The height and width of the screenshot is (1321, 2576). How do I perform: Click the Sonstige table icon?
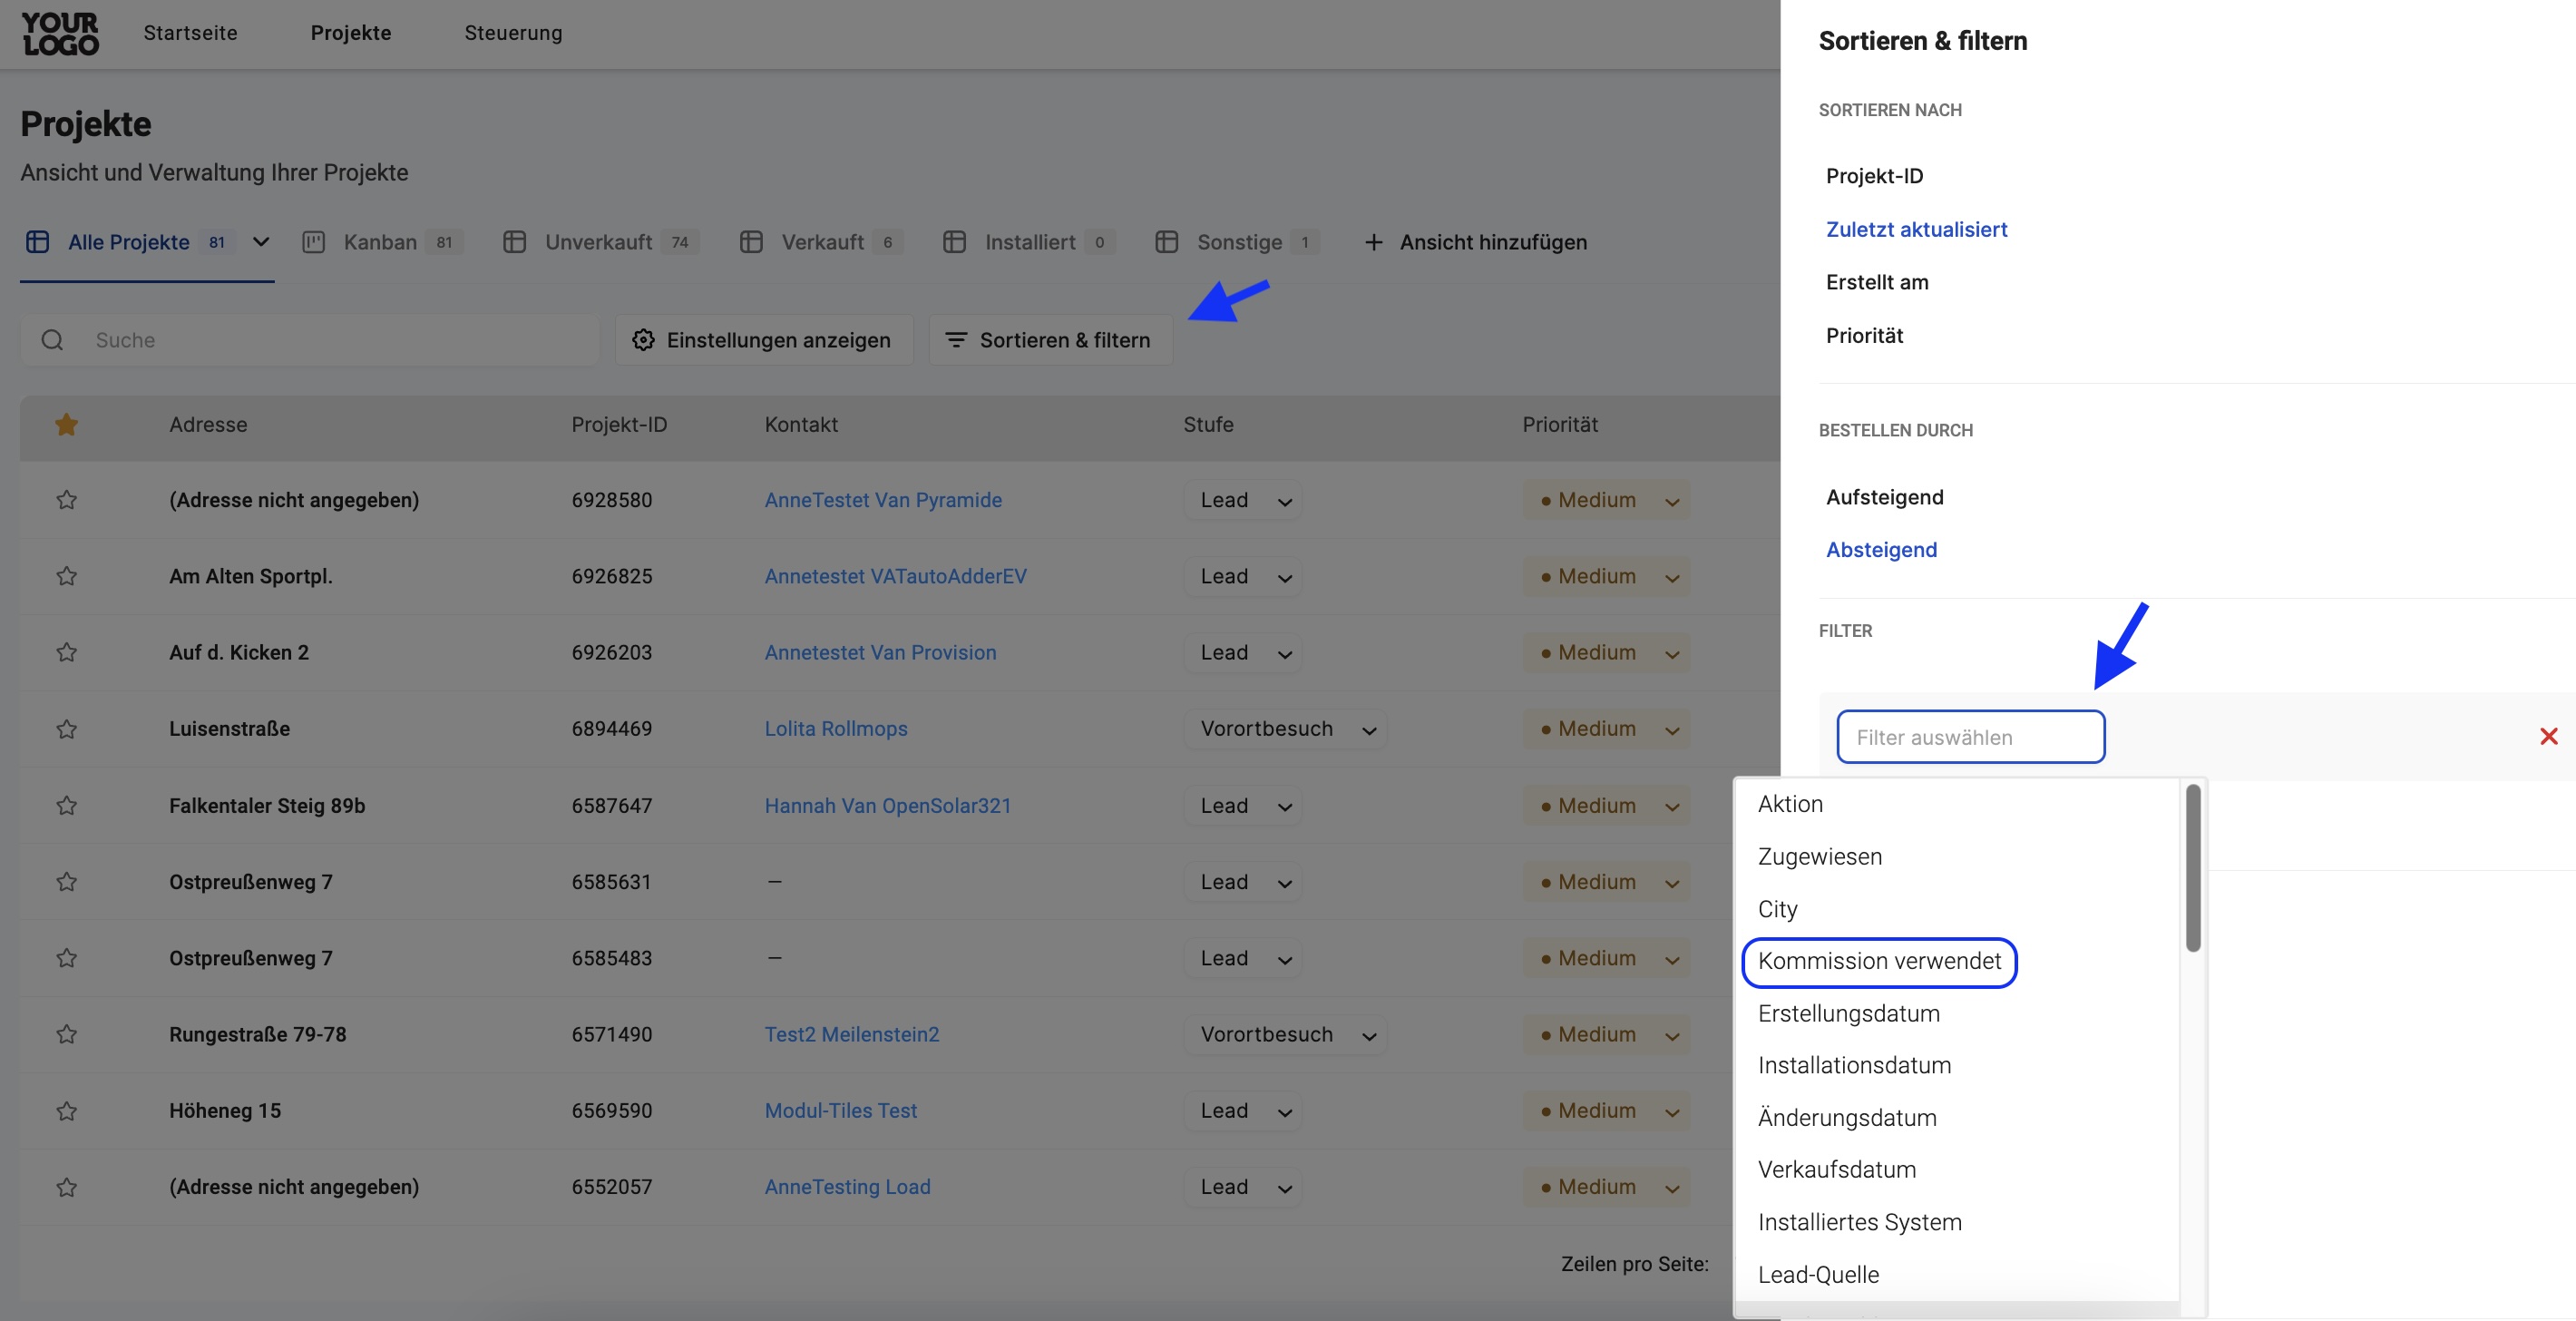[1167, 242]
